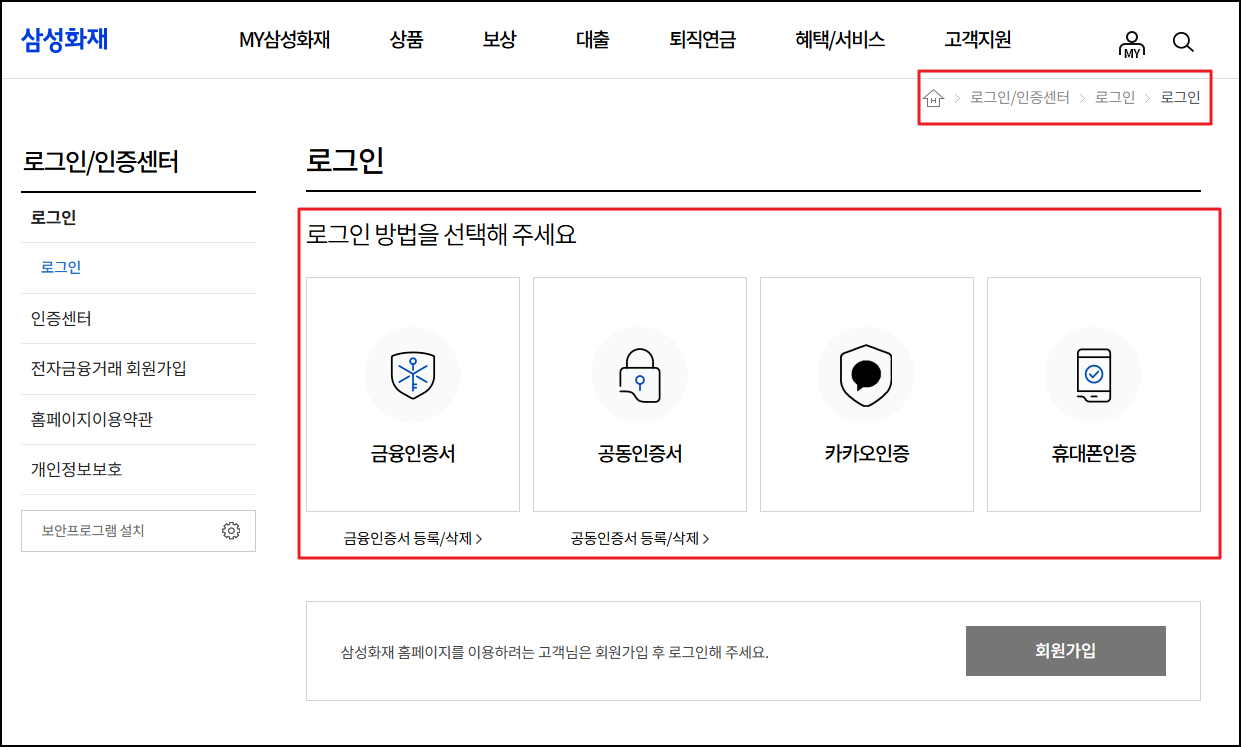This screenshot has height=747, width=1241.
Task: Click the 카카오인증 speech bubble shield icon
Action: (866, 375)
